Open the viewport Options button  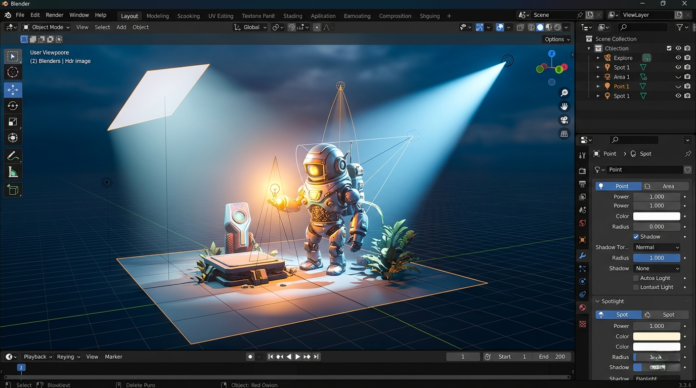pos(557,39)
